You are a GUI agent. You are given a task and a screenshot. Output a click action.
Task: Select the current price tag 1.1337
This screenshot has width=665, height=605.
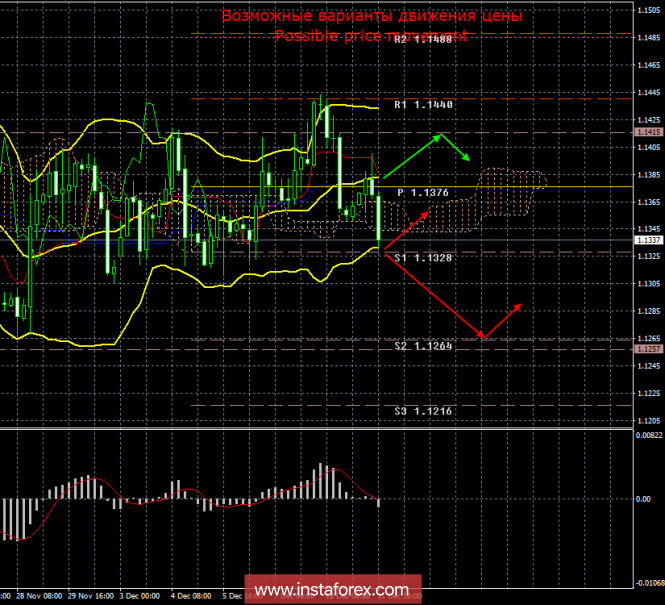coord(647,240)
